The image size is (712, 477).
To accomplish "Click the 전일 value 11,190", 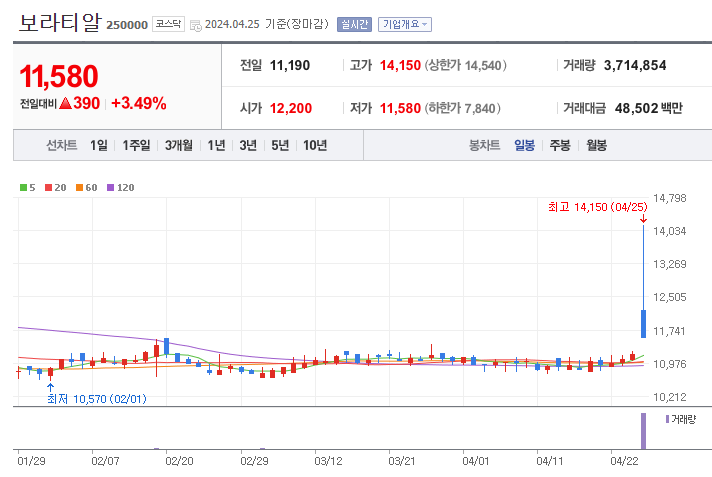I will point(290,65).
